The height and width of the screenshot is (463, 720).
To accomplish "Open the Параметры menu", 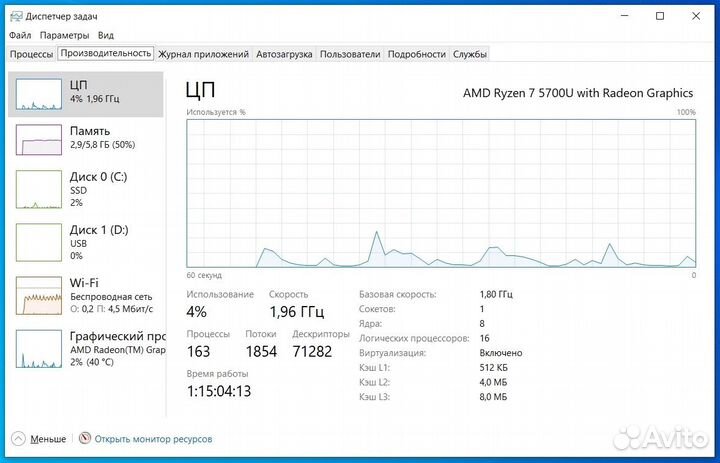I will pyautogui.click(x=64, y=35).
